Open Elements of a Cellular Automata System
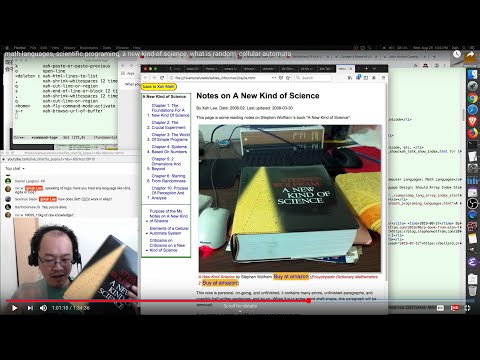480x360 pixels. pyautogui.click(x=169, y=231)
